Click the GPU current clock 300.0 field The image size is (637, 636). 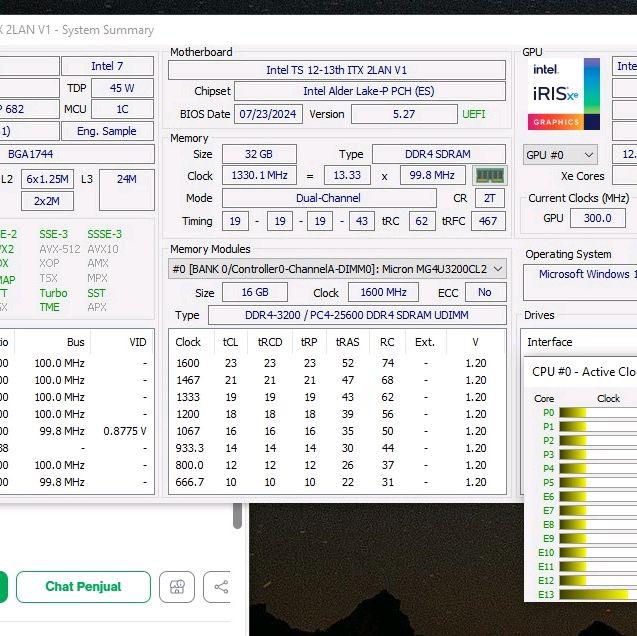click(597, 218)
